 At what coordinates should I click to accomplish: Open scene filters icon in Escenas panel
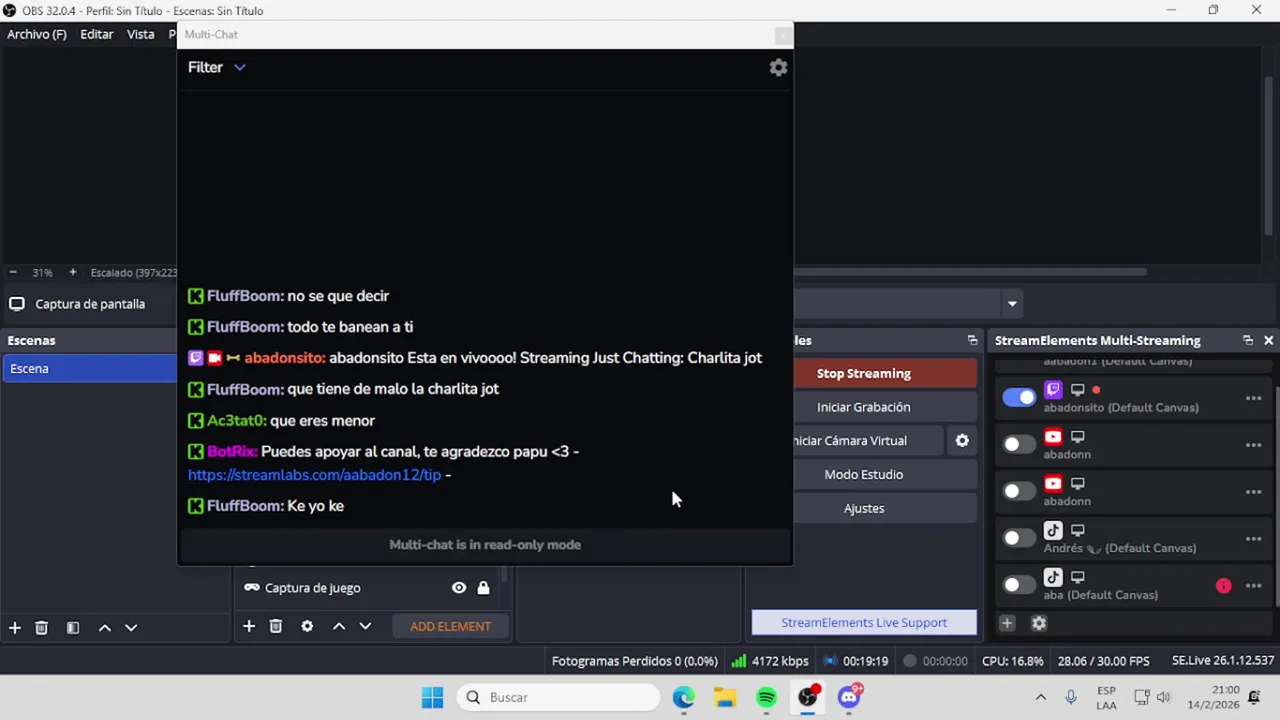pos(72,627)
